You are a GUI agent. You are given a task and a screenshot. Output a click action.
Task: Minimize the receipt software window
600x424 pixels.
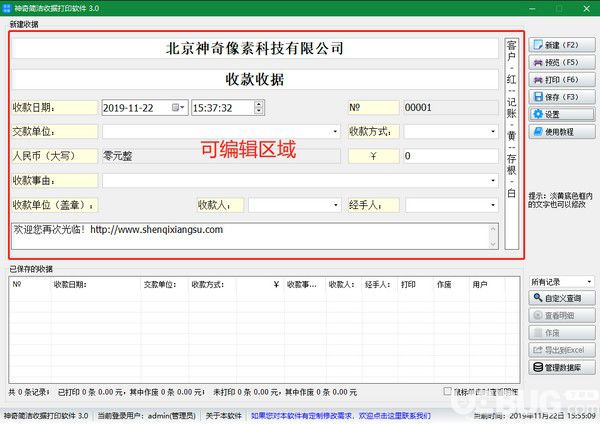point(532,8)
